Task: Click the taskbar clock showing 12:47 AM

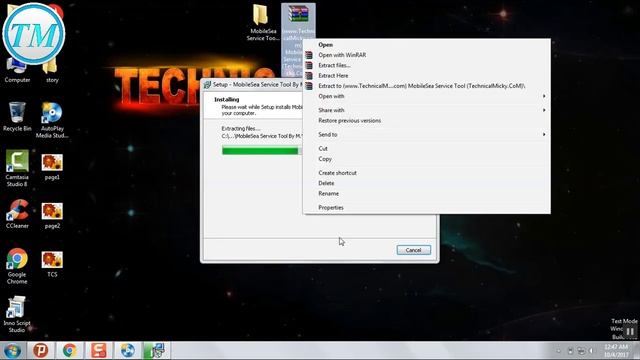Action: click(616, 351)
